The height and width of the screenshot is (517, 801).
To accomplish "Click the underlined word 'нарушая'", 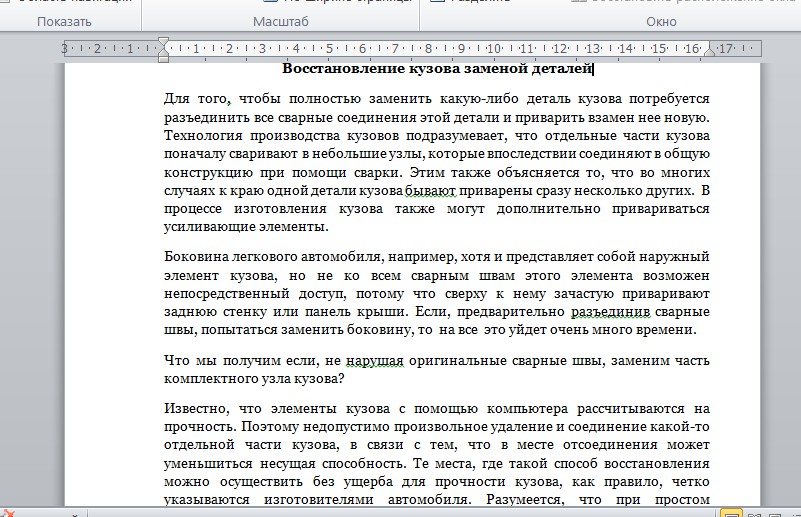I will click(x=375, y=361).
